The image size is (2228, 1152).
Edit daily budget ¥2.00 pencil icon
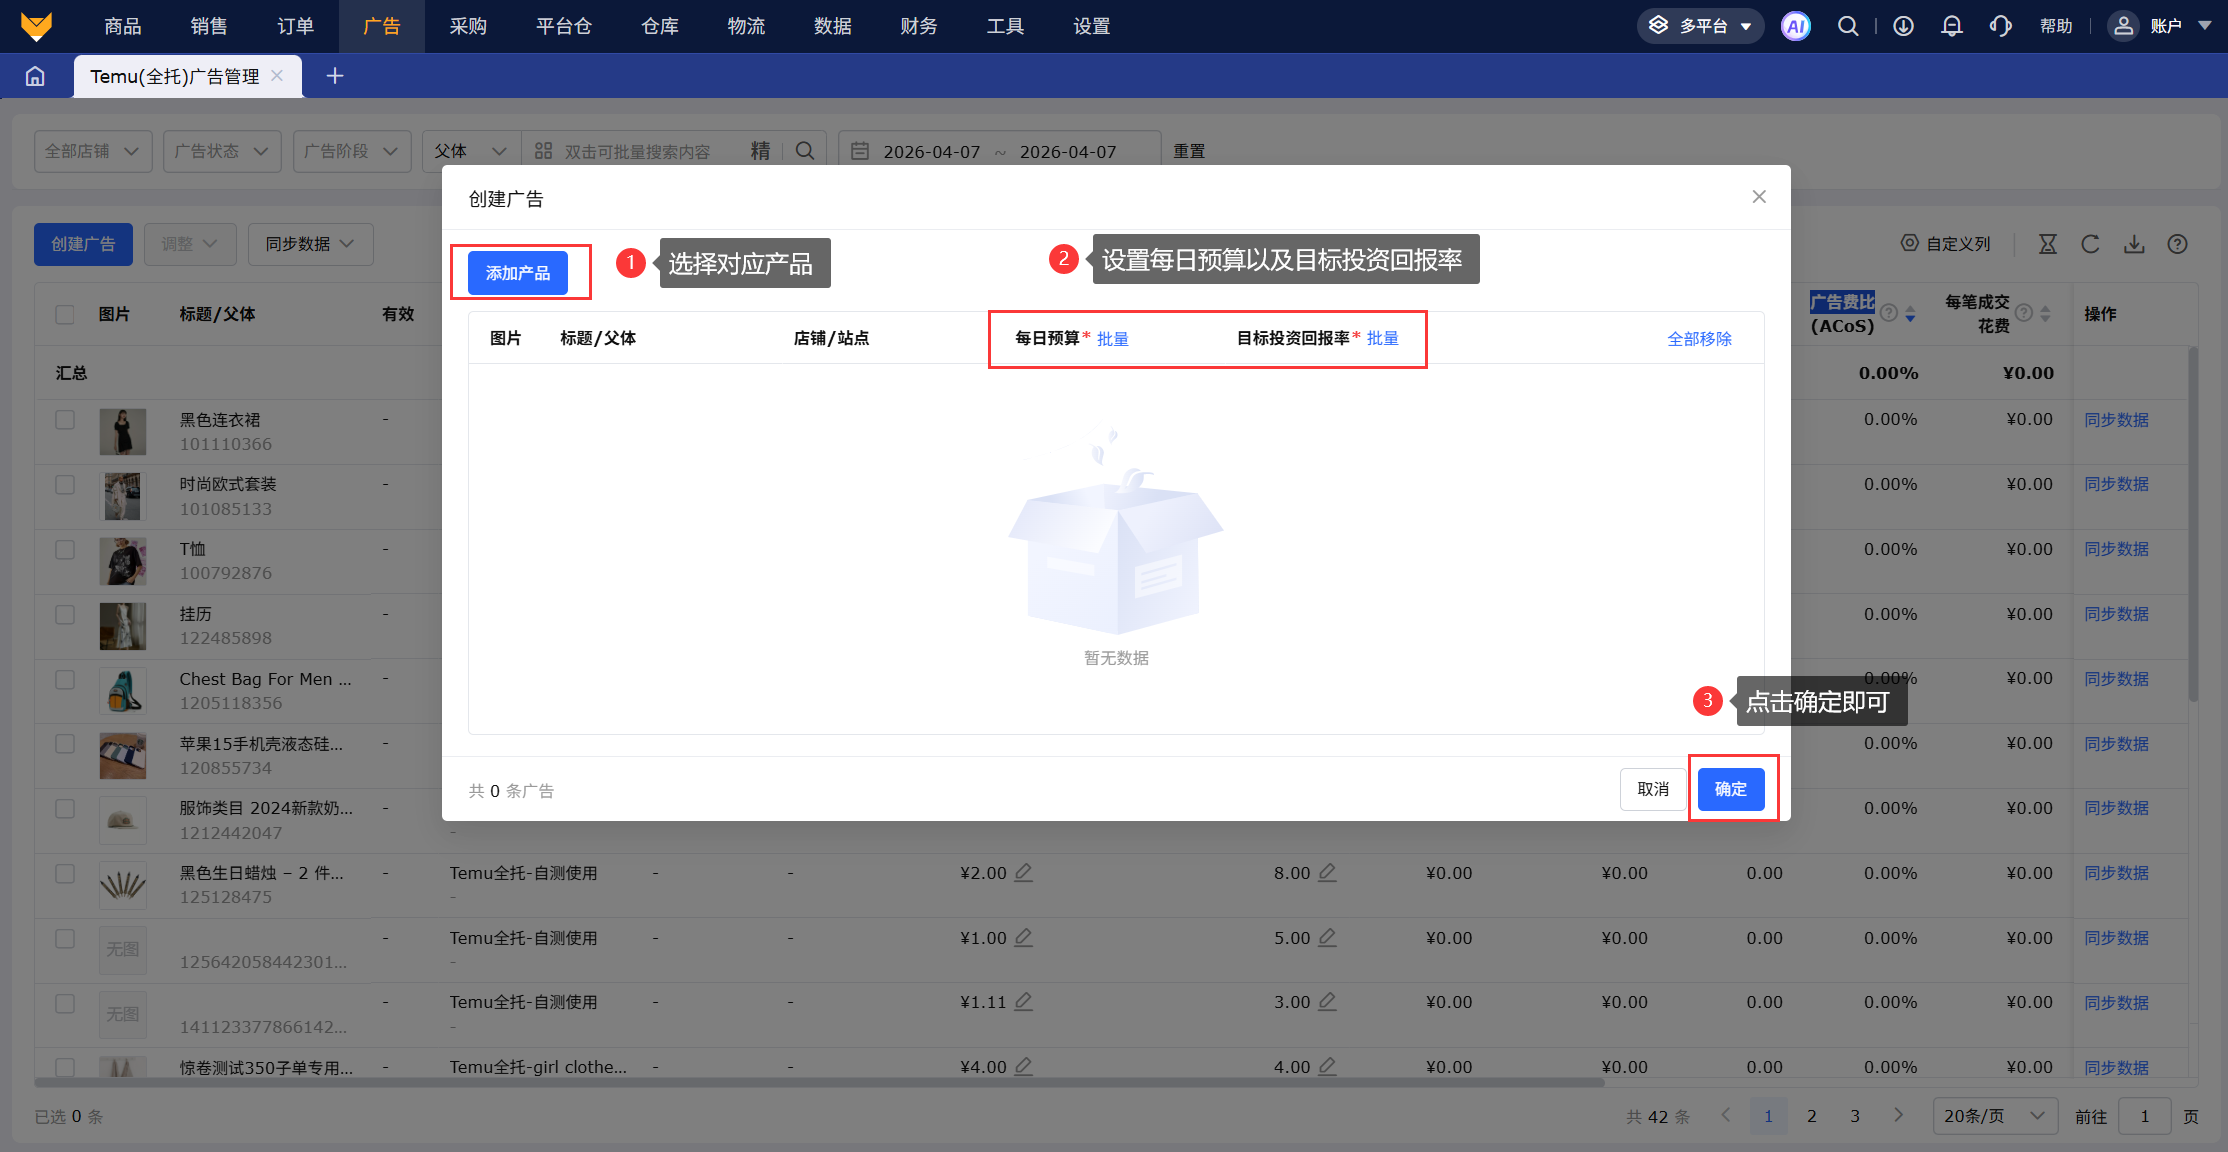coord(1023,873)
